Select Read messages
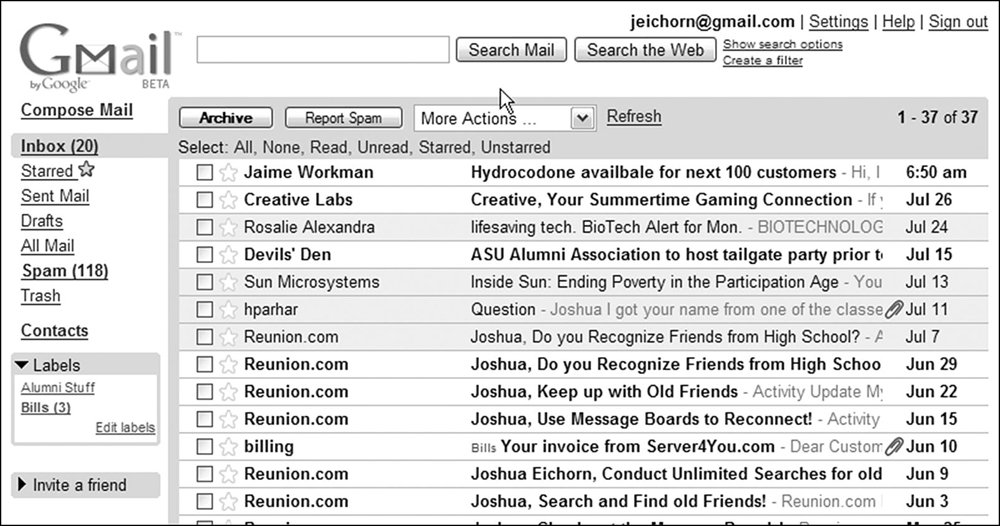The height and width of the screenshot is (526, 1000). tap(328, 147)
